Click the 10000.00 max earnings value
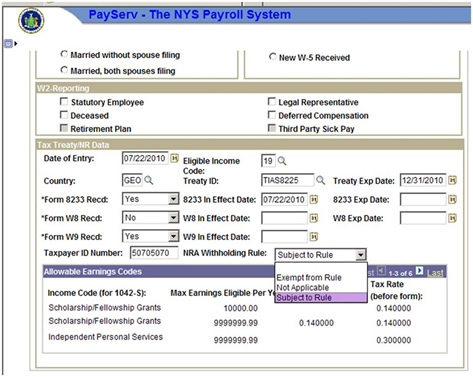Screen dimensions: 473x377 click(x=241, y=308)
